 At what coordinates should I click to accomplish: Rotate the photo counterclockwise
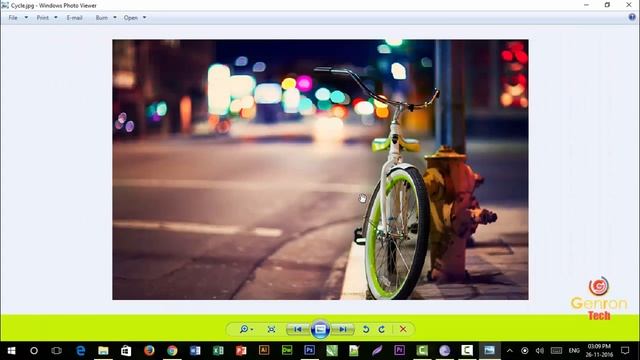coord(366,329)
